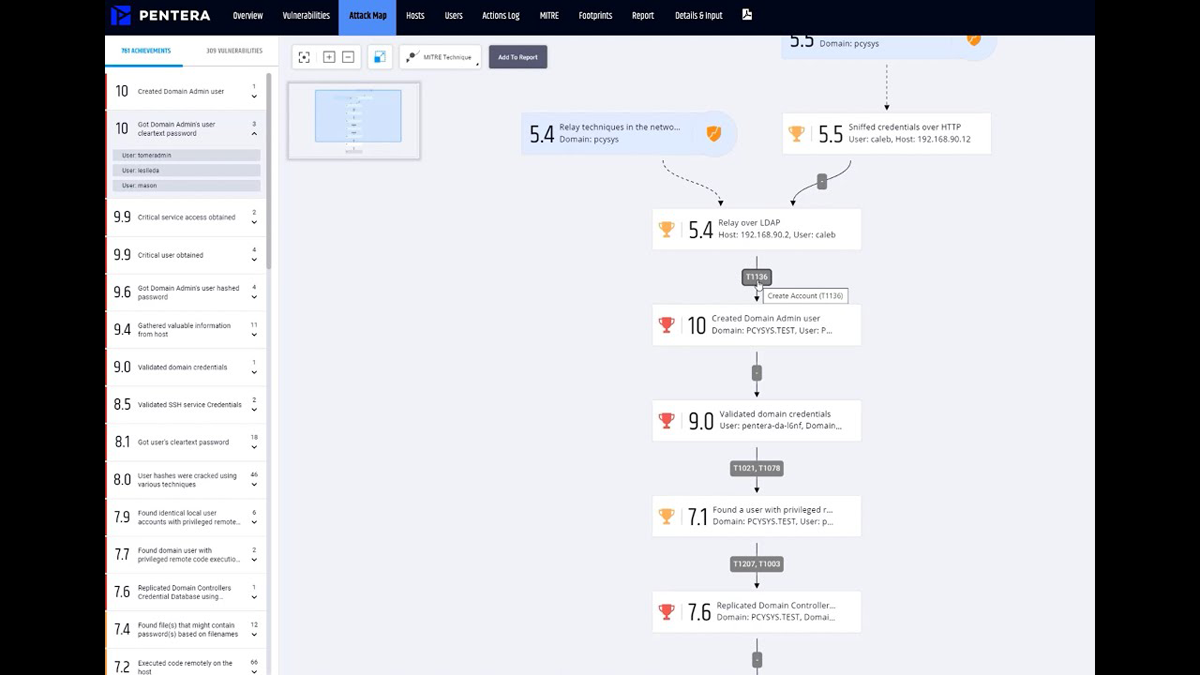1200x675 pixels.
Task: Click the red trophy on Created Domain Admin user node
Action: click(x=666, y=324)
